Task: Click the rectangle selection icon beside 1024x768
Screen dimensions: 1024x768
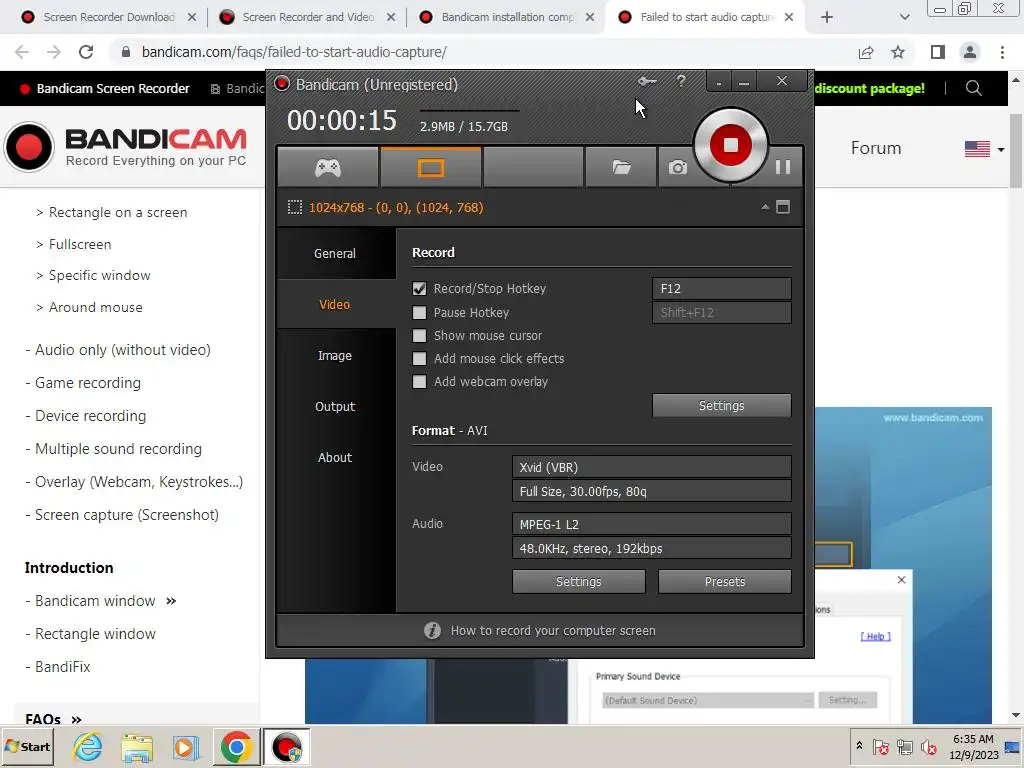Action: tap(295, 208)
